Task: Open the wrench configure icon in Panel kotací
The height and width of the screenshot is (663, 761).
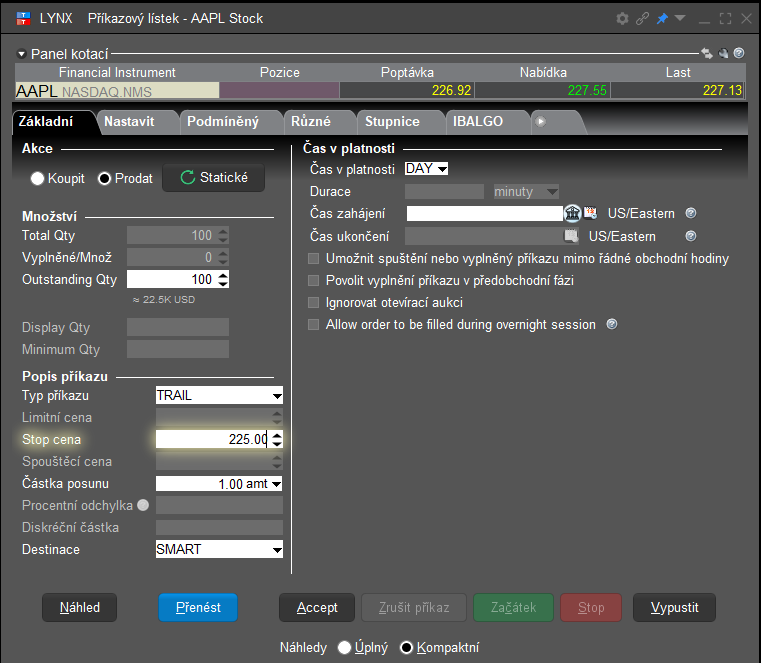Action: 723,53
